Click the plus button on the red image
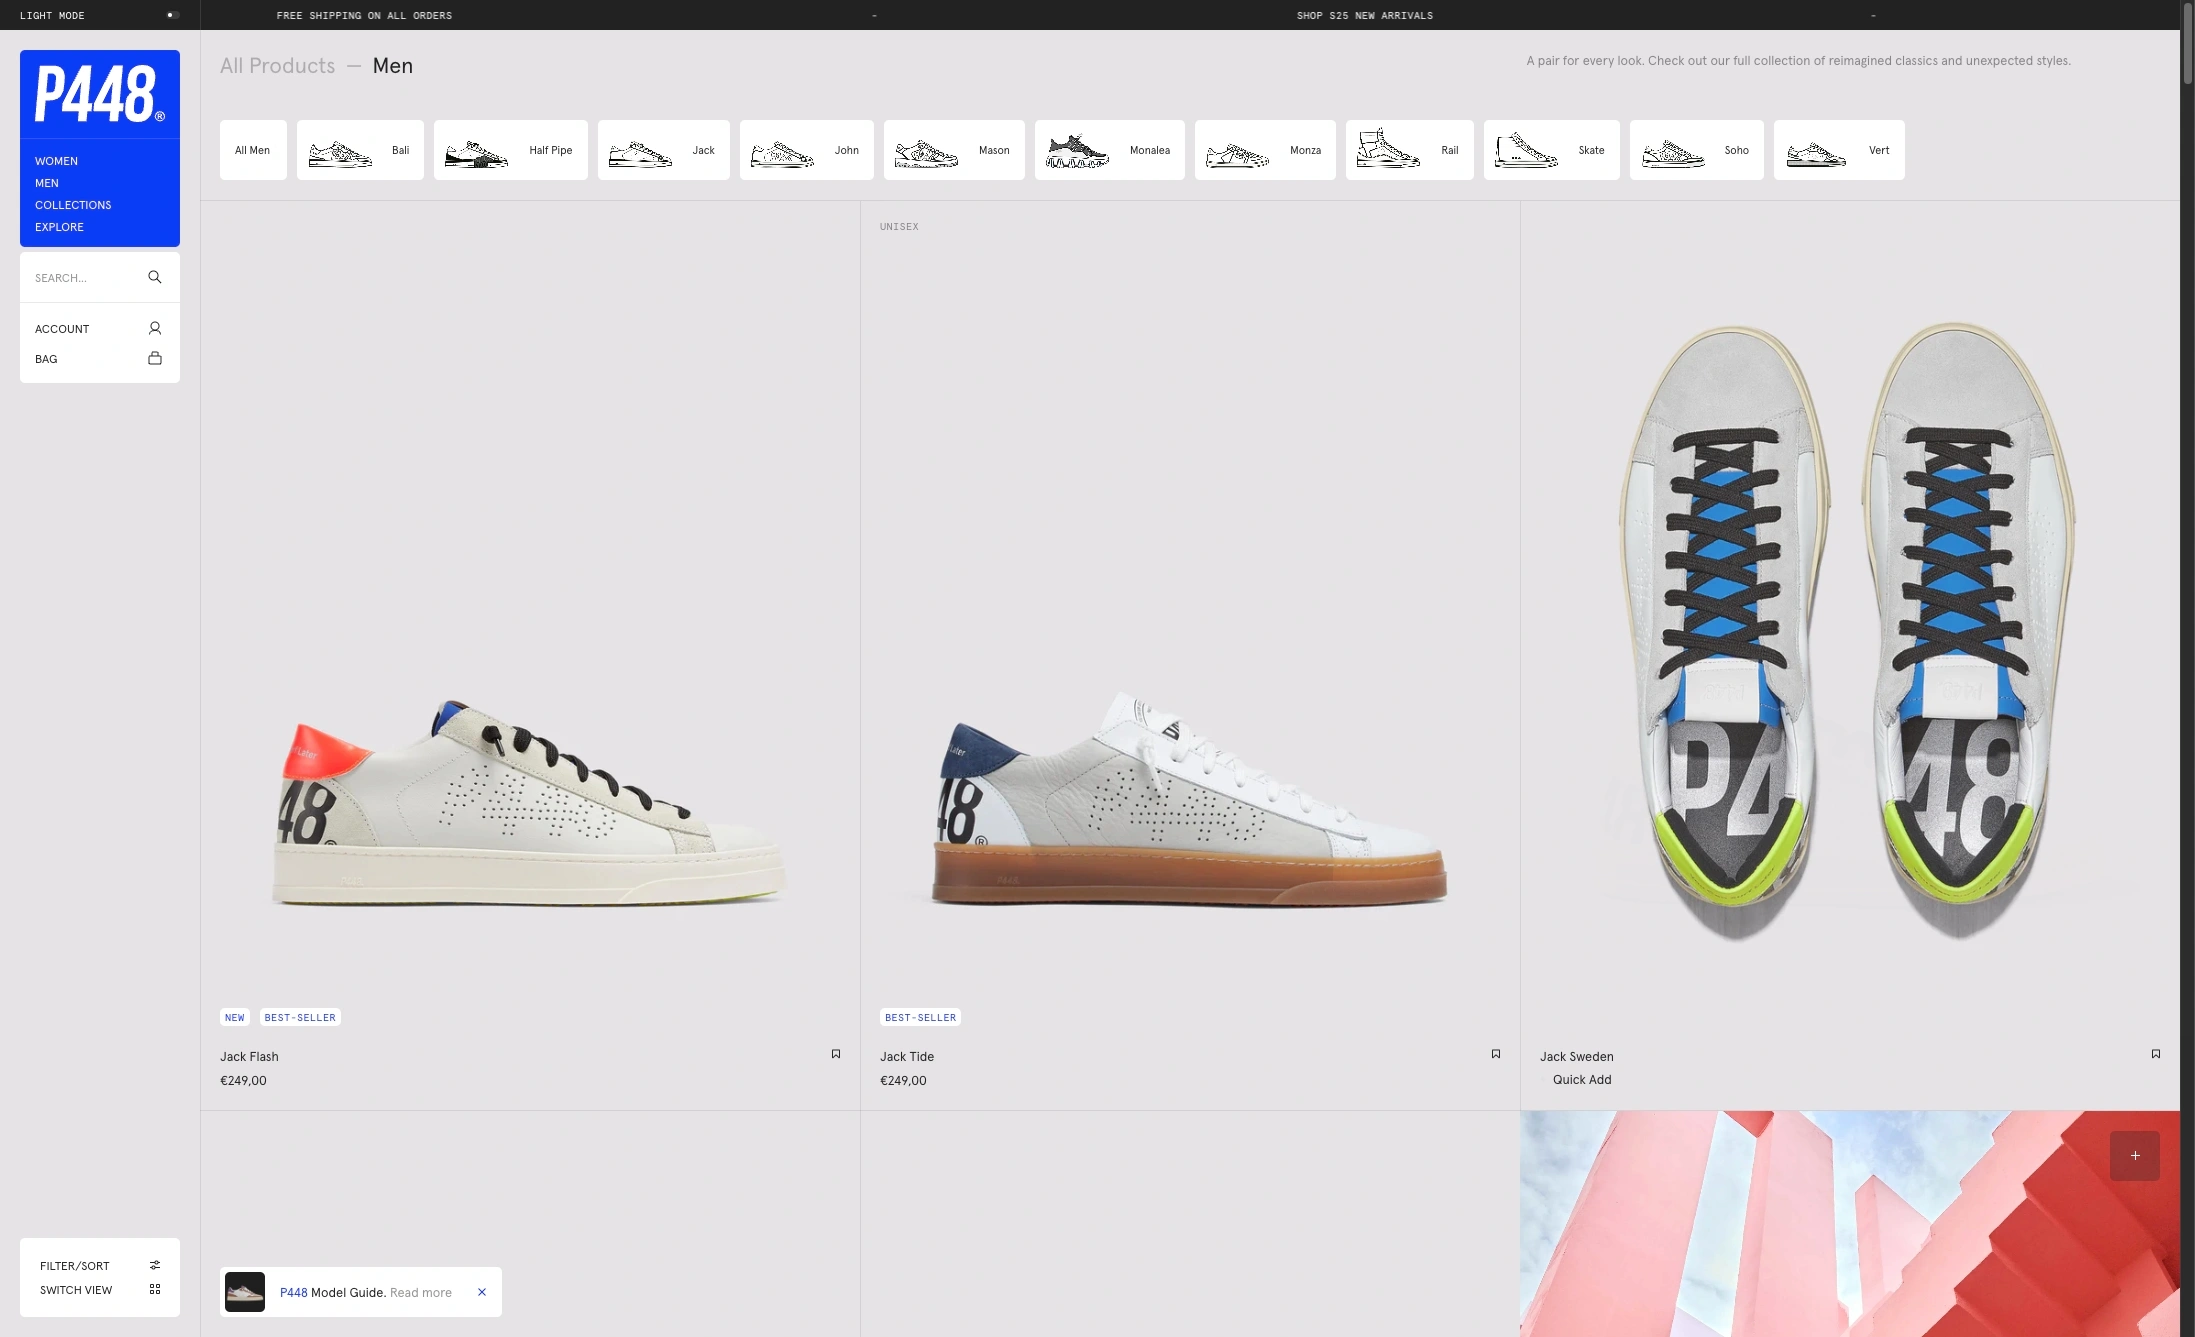2195x1337 pixels. 2135,1156
